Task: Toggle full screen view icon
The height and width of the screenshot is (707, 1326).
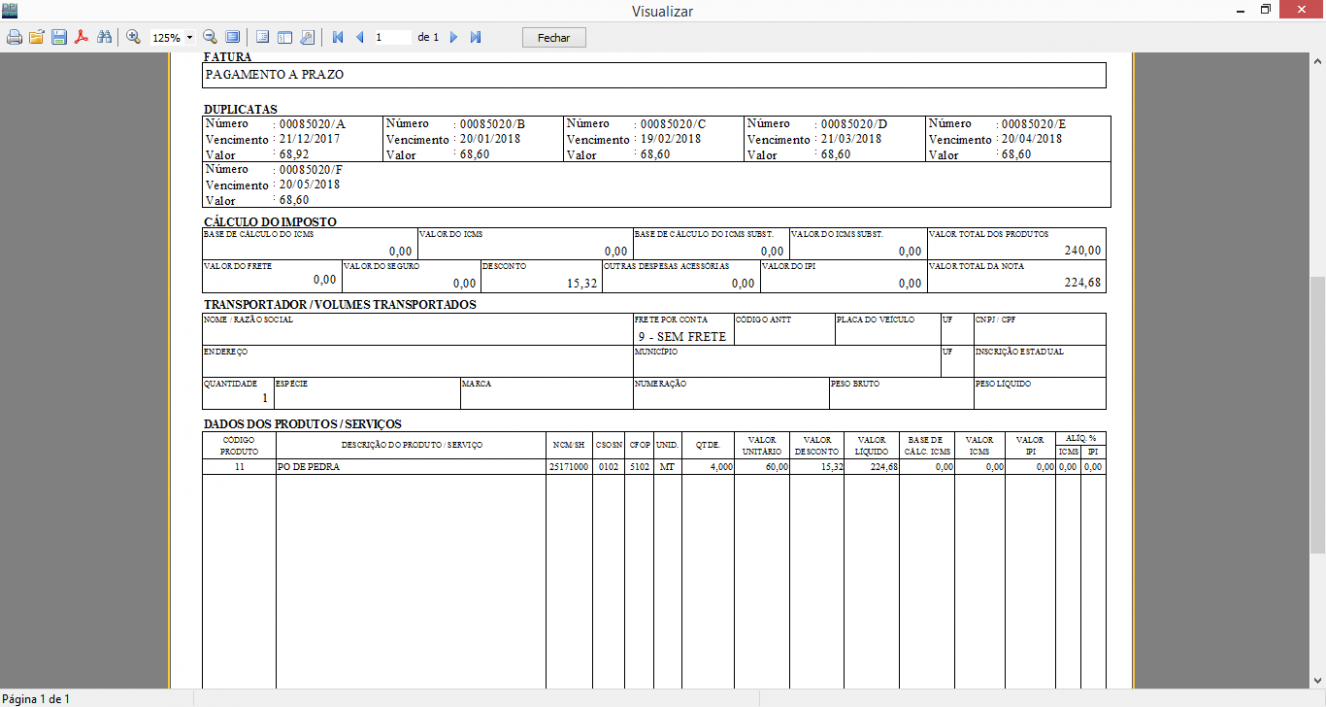Action: 232,37
